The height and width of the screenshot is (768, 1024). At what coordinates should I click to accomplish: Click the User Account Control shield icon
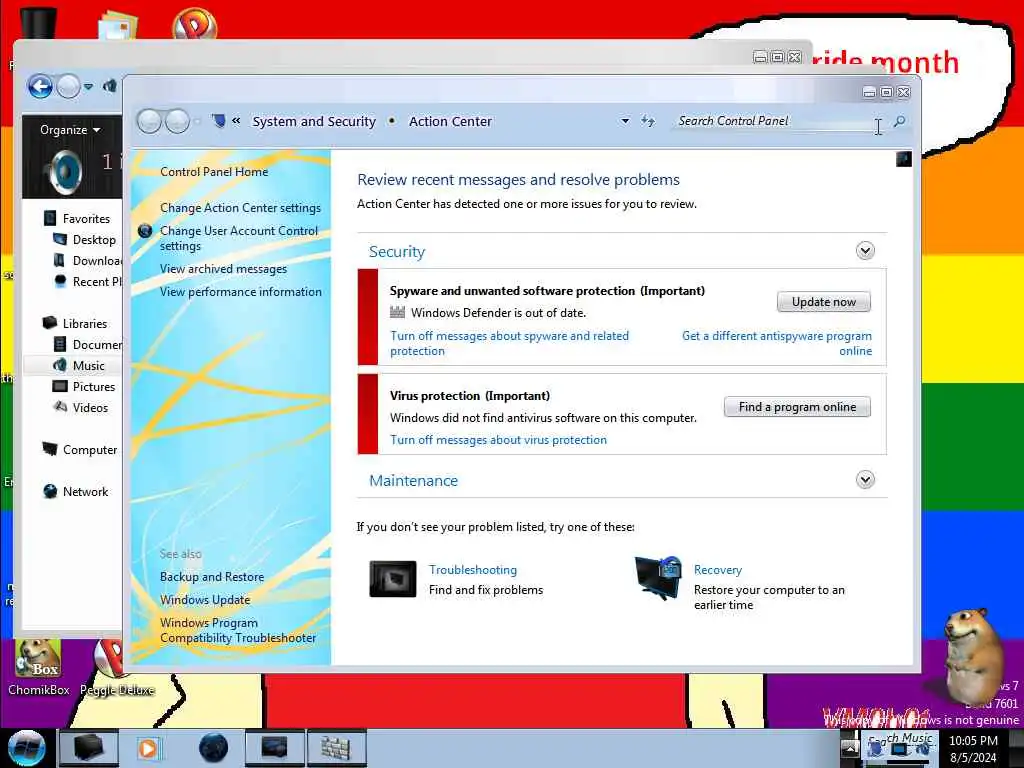(x=146, y=231)
